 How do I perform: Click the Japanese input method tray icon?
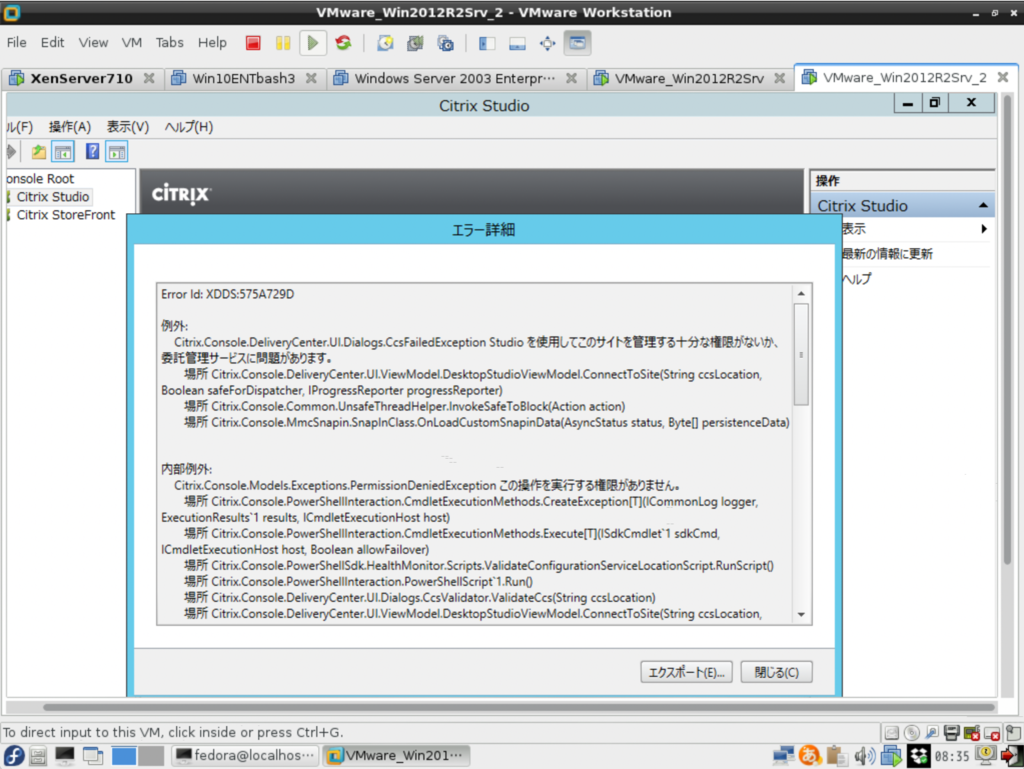(x=810, y=755)
